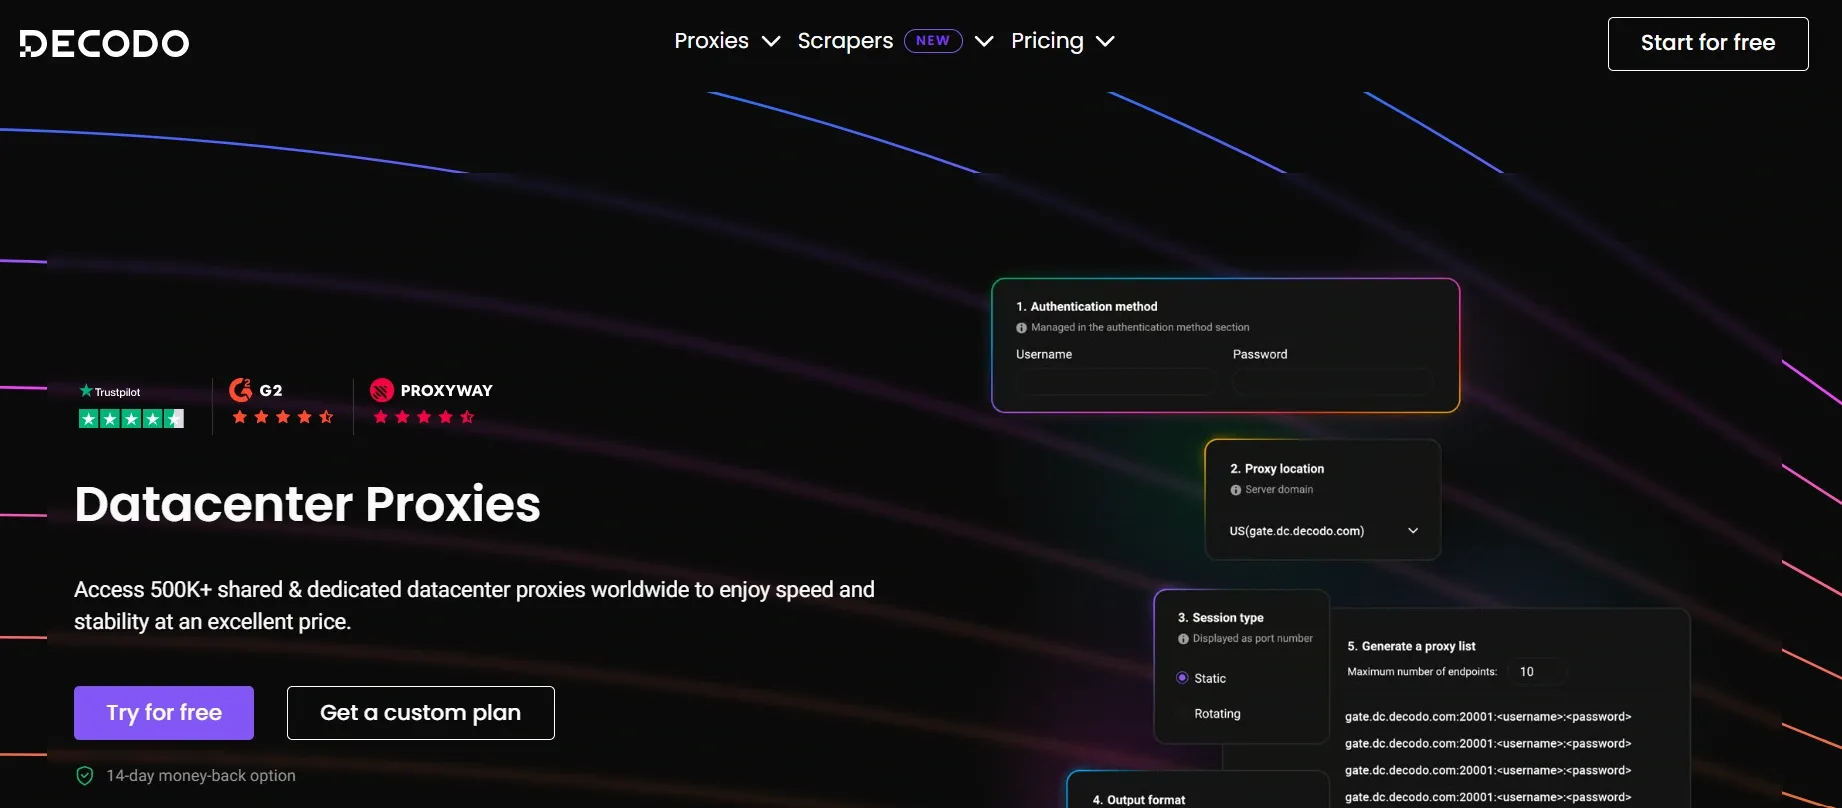Click the G2 orange star rating

283,417
